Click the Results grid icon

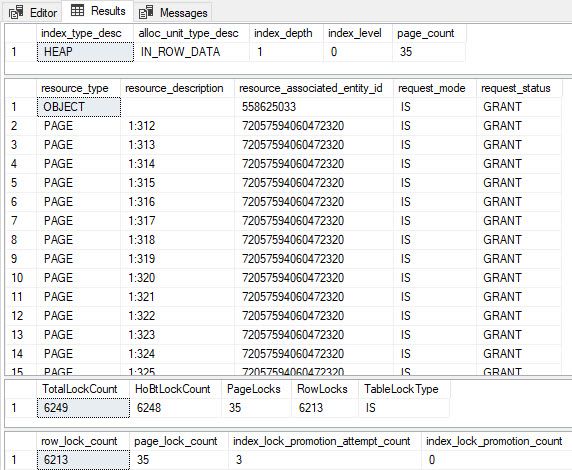[x=77, y=11]
